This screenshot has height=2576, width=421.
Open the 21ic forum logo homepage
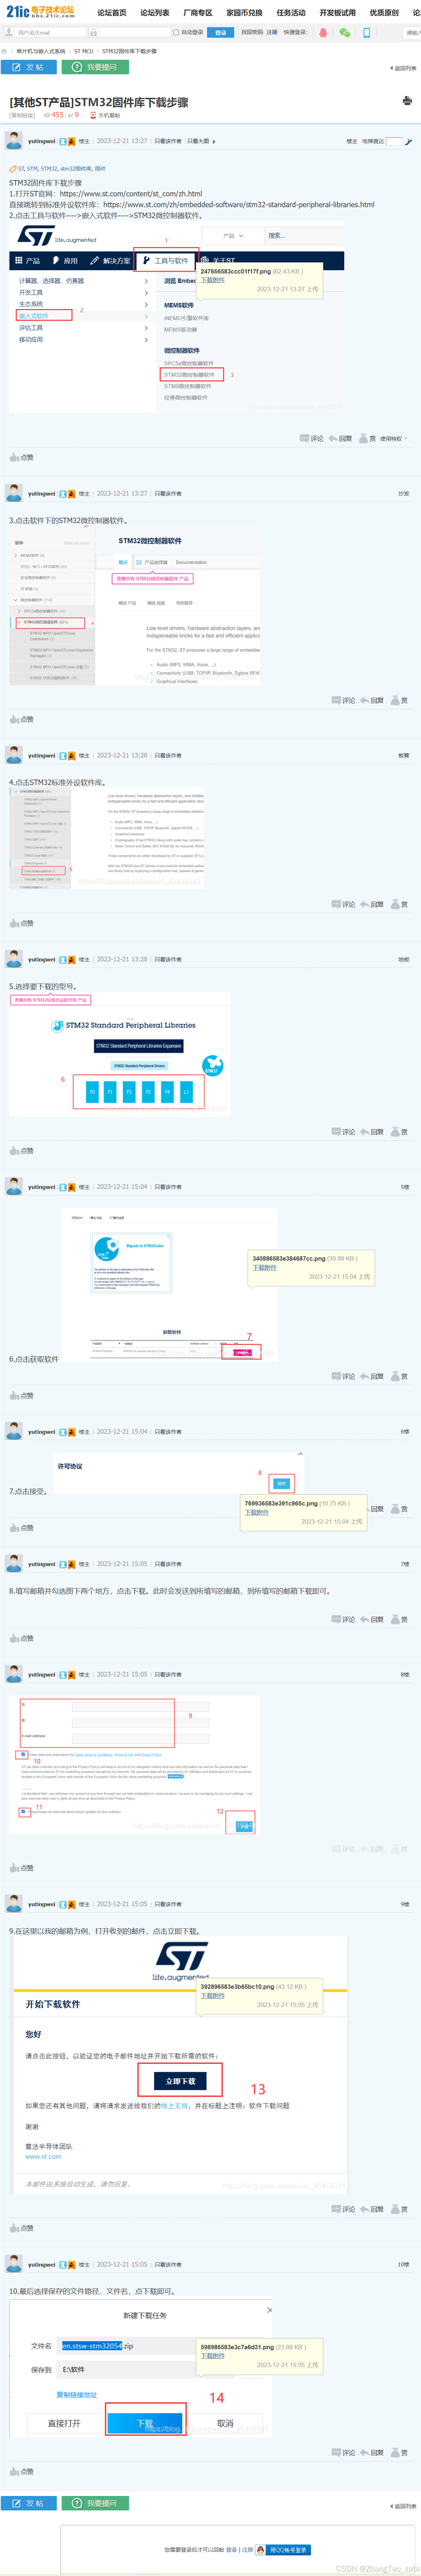pos(40,12)
